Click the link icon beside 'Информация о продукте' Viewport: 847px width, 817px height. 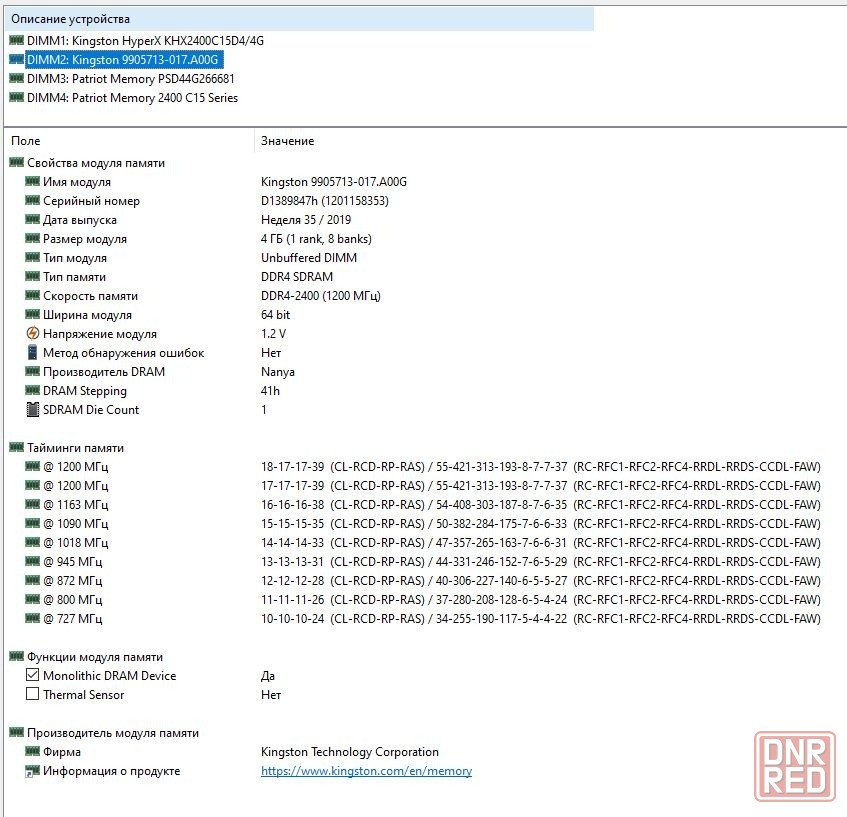pyautogui.click(x=32, y=772)
